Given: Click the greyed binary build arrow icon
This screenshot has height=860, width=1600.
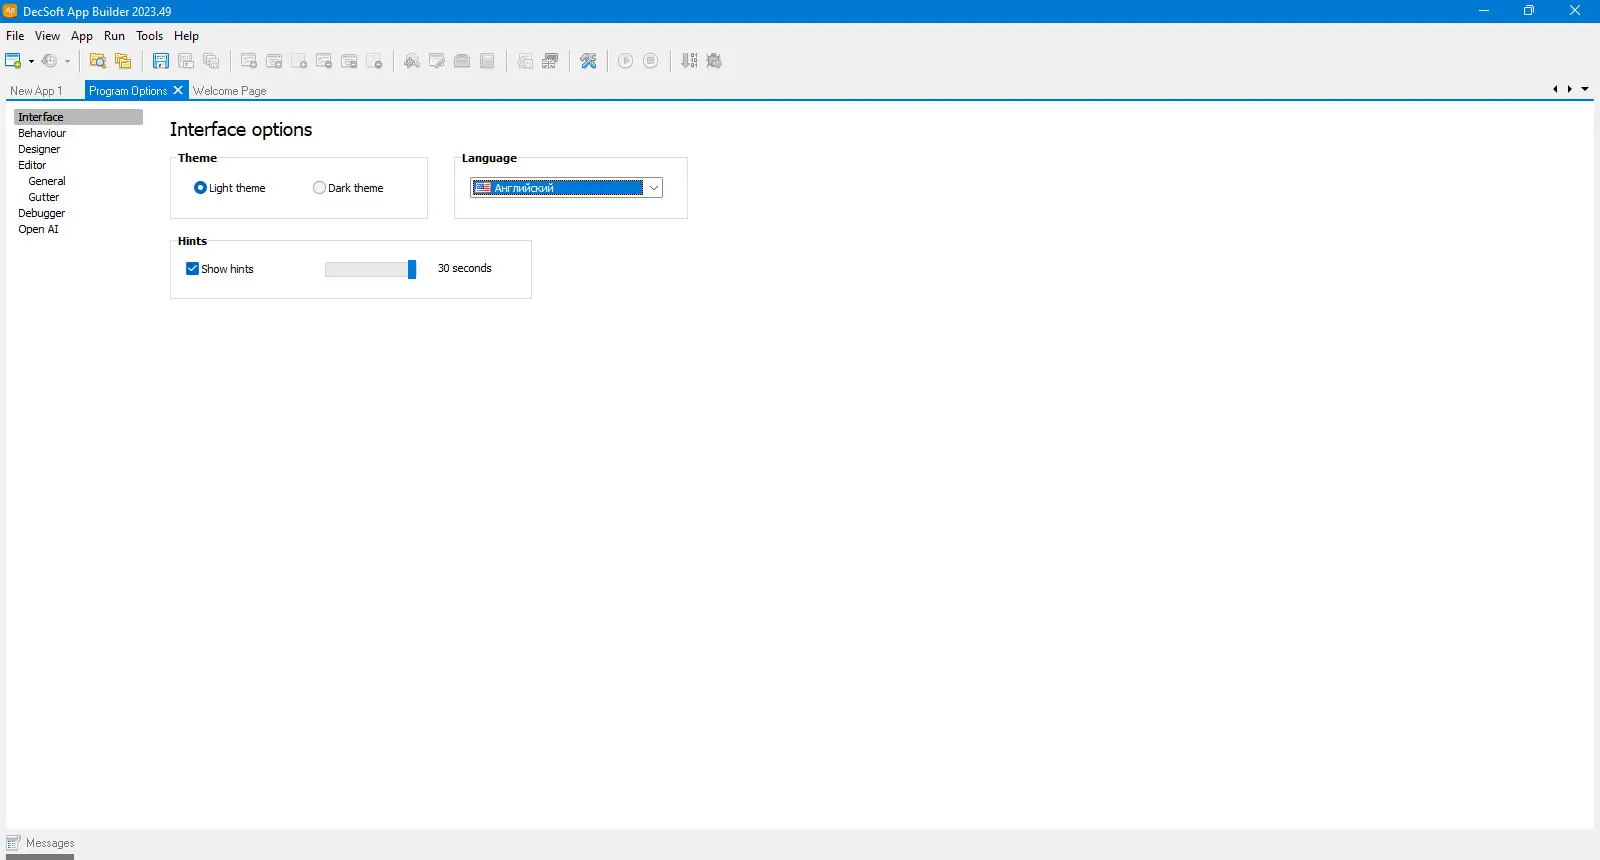Looking at the screenshot, I should pyautogui.click(x=689, y=61).
